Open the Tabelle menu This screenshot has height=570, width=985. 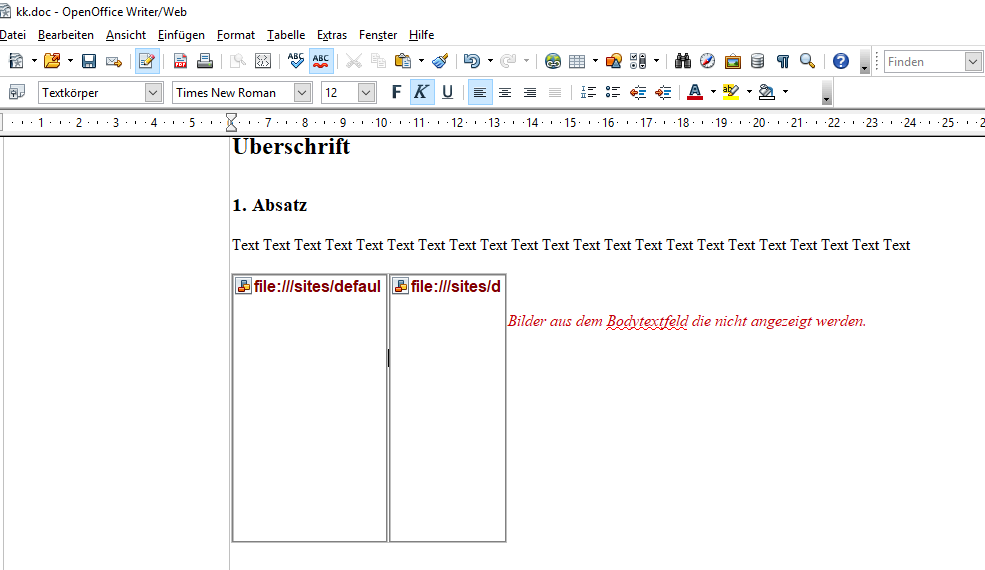pos(286,35)
